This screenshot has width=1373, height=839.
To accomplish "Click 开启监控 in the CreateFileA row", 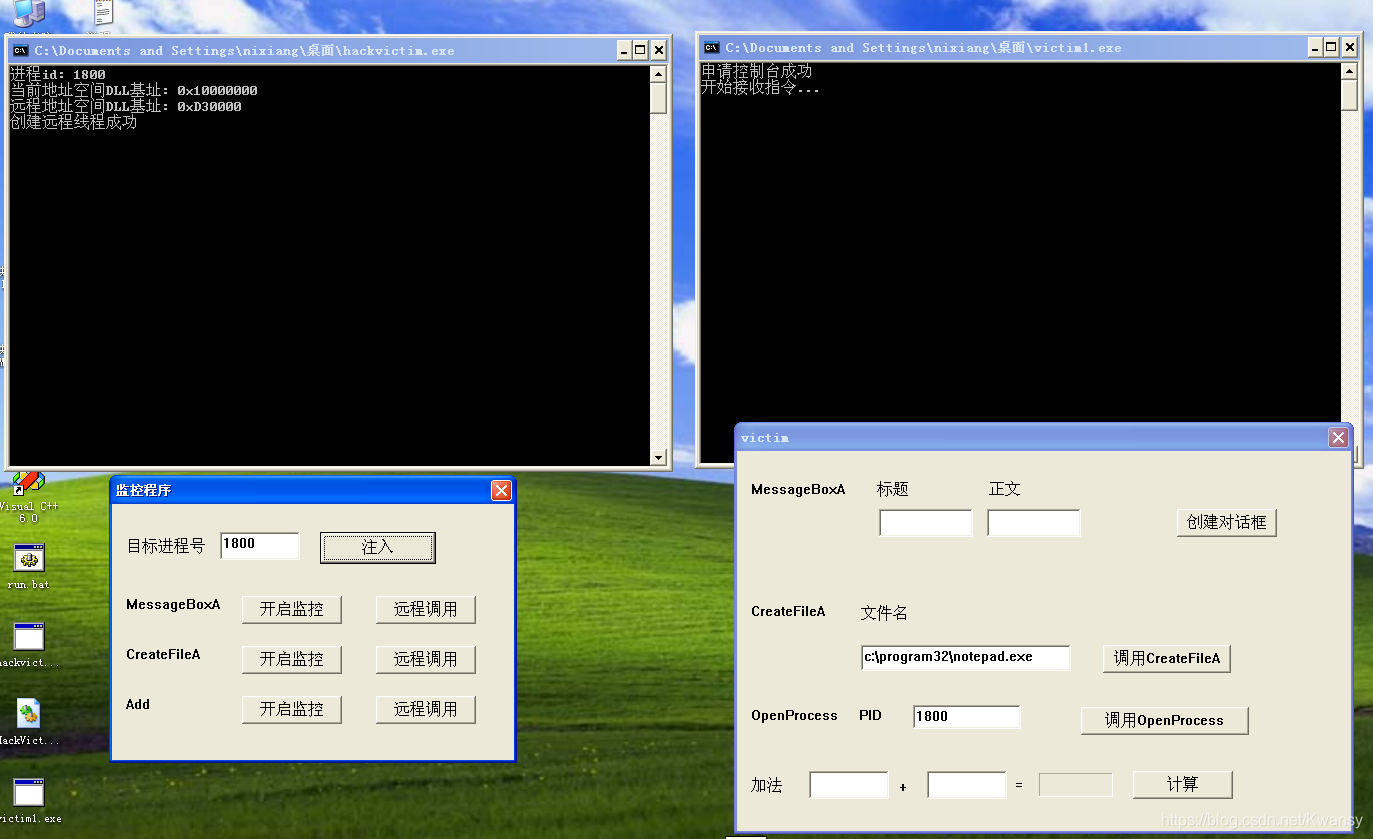I will [291, 659].
